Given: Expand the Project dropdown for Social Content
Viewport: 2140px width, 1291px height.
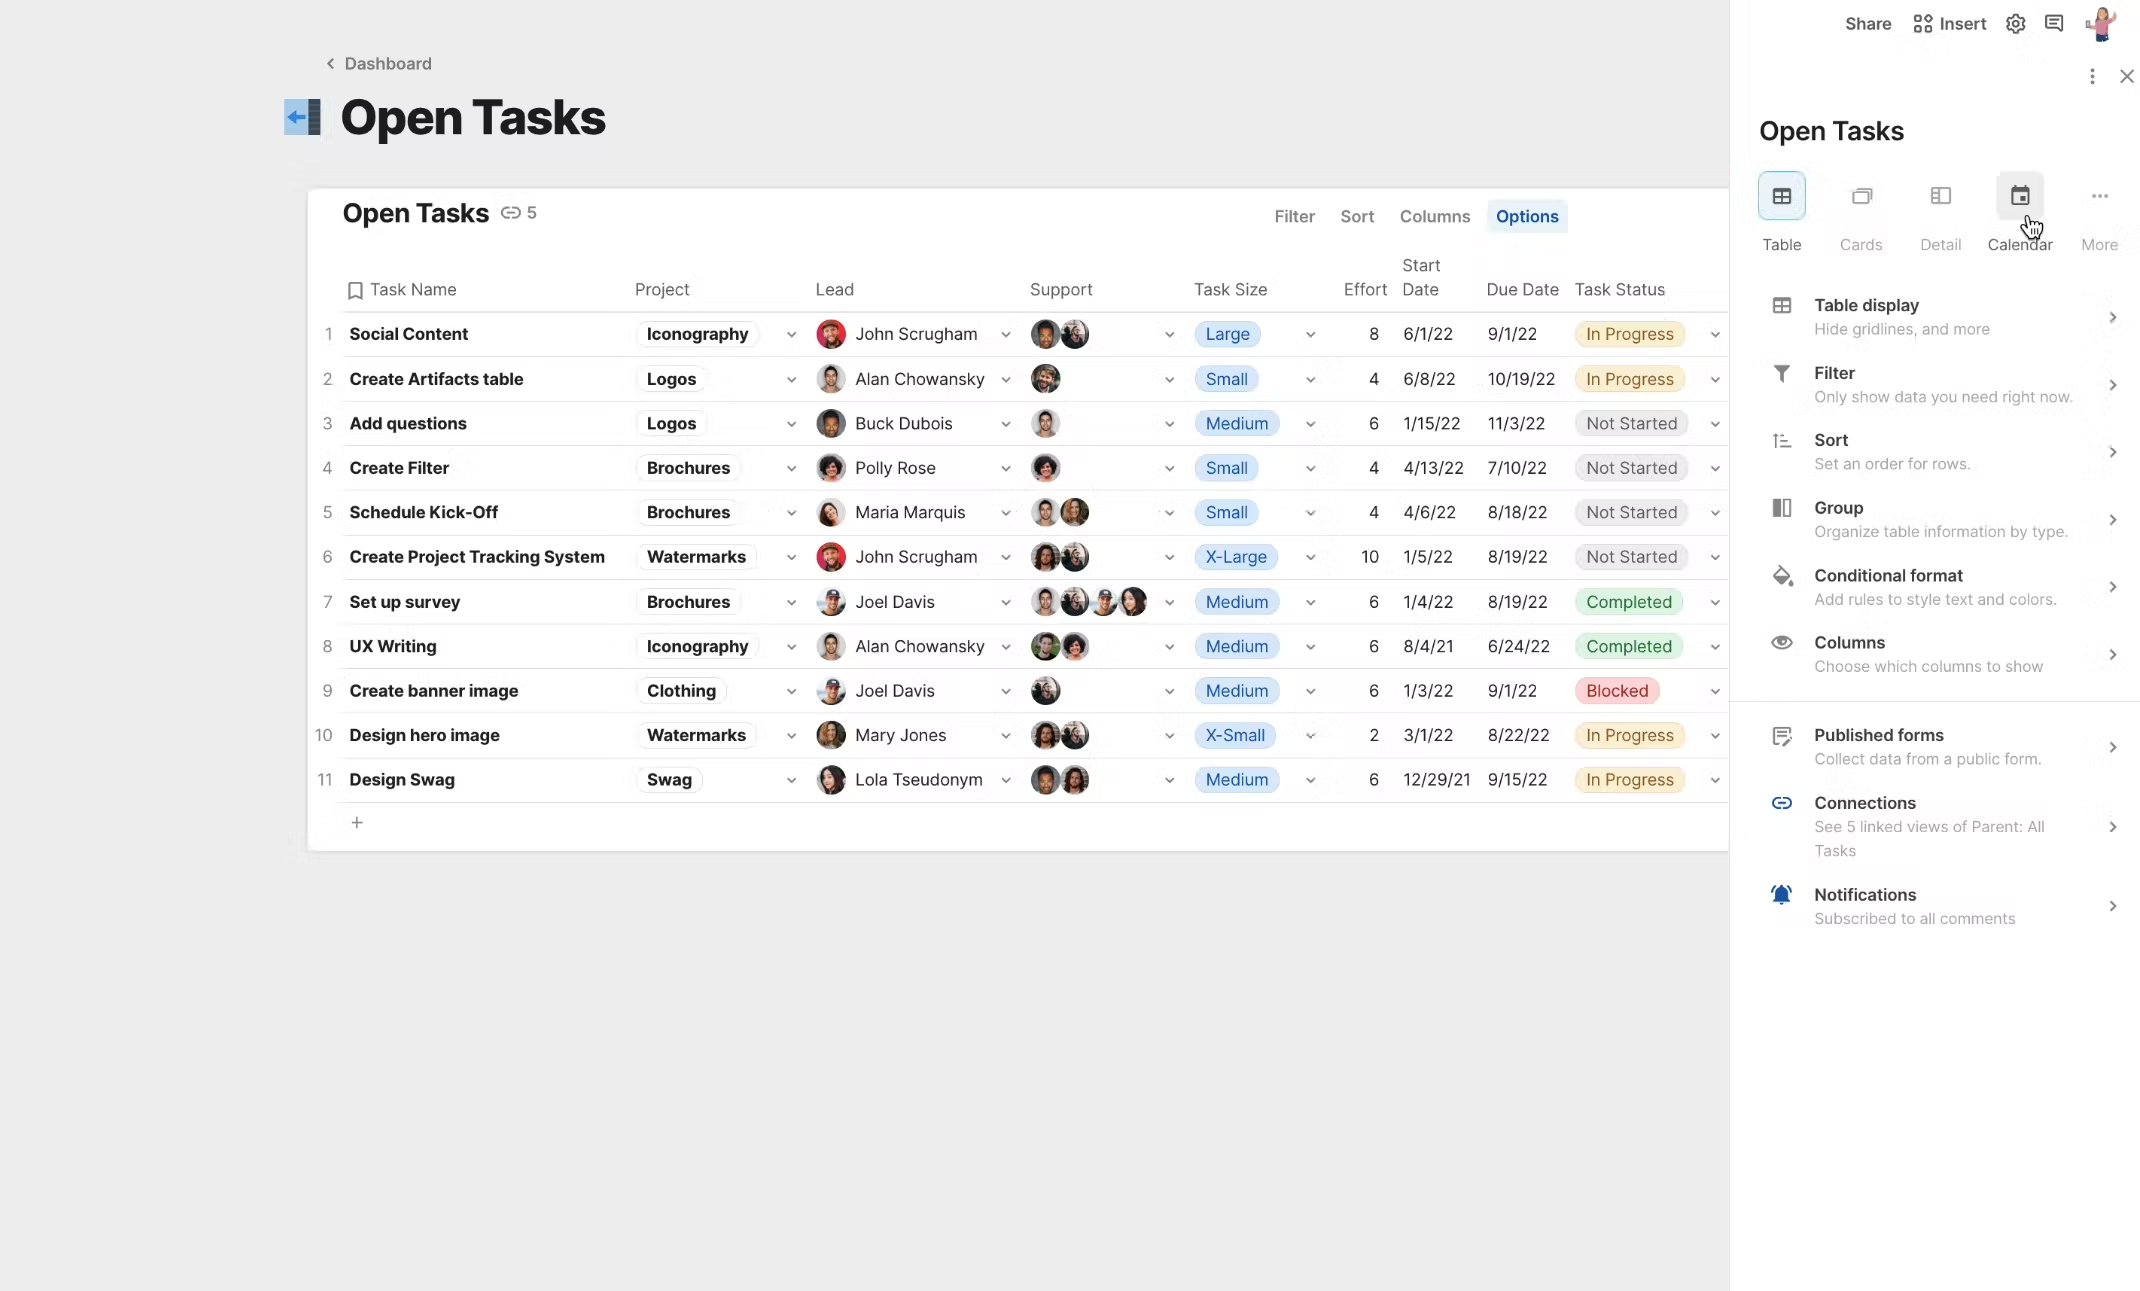Looking at the screenshot, I should (x=791, y=335).
